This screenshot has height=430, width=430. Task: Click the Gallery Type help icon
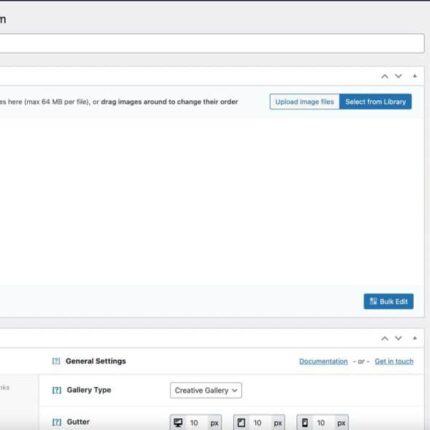click(x=57, y=390)
